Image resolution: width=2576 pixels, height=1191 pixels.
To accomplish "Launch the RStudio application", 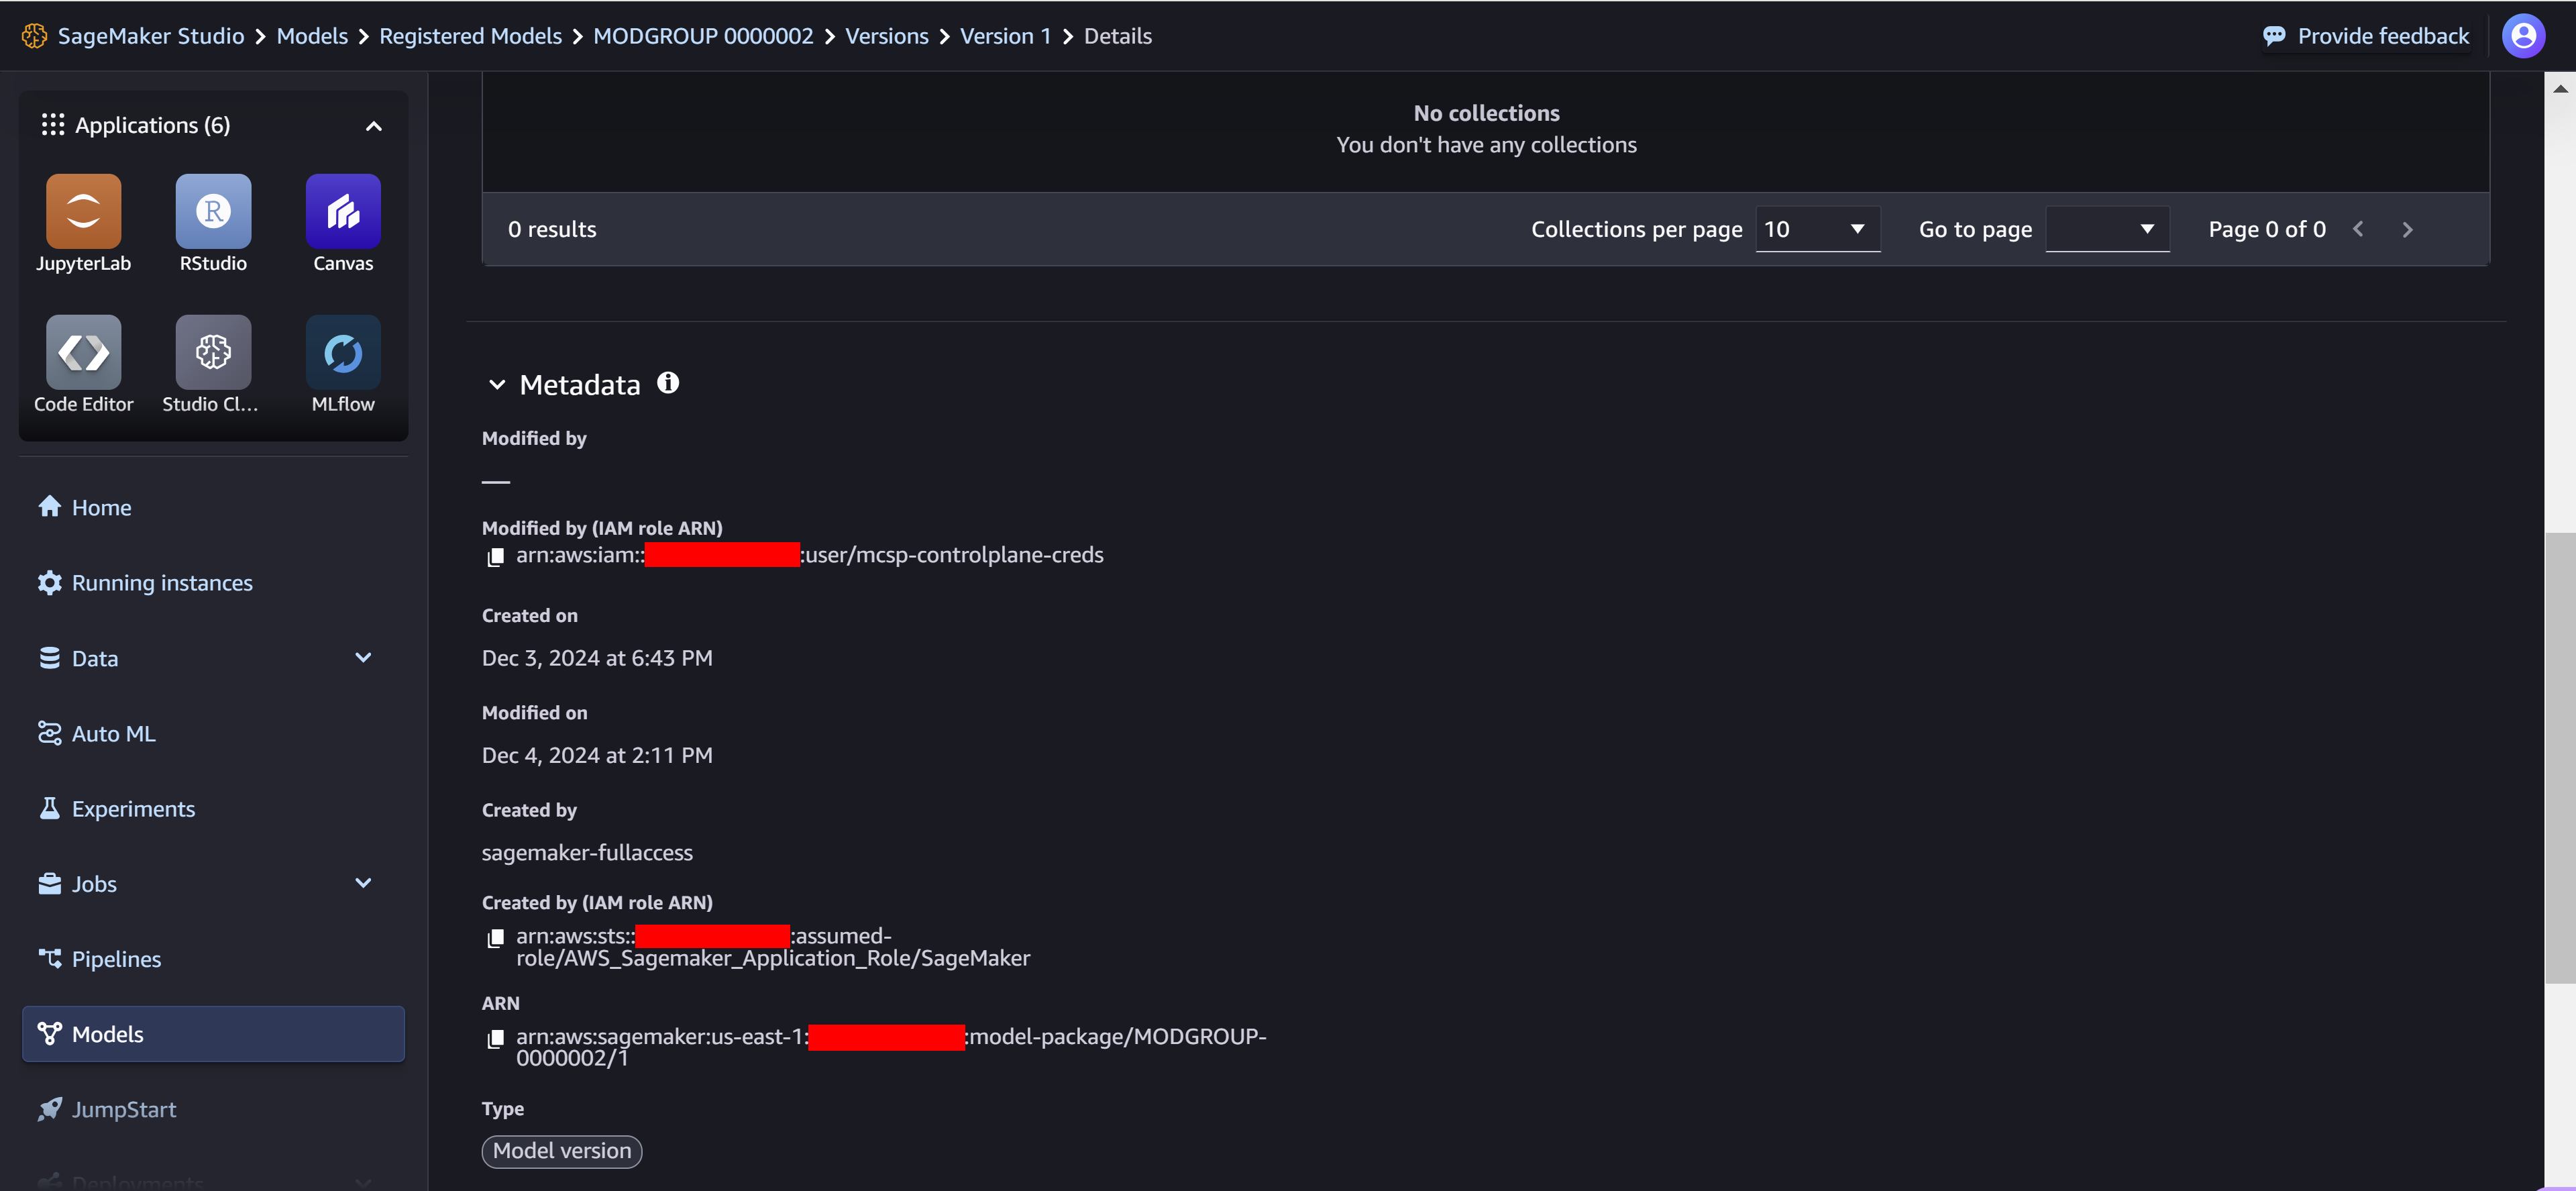I will coord(212,211).
